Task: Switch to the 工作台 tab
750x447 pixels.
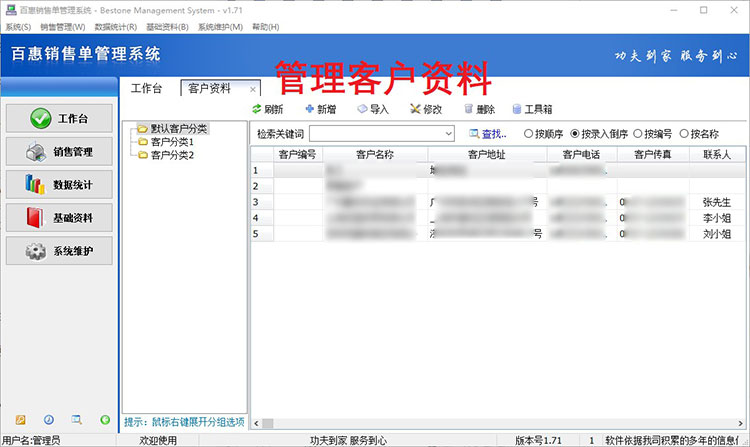Action: [x=146, y=88]
